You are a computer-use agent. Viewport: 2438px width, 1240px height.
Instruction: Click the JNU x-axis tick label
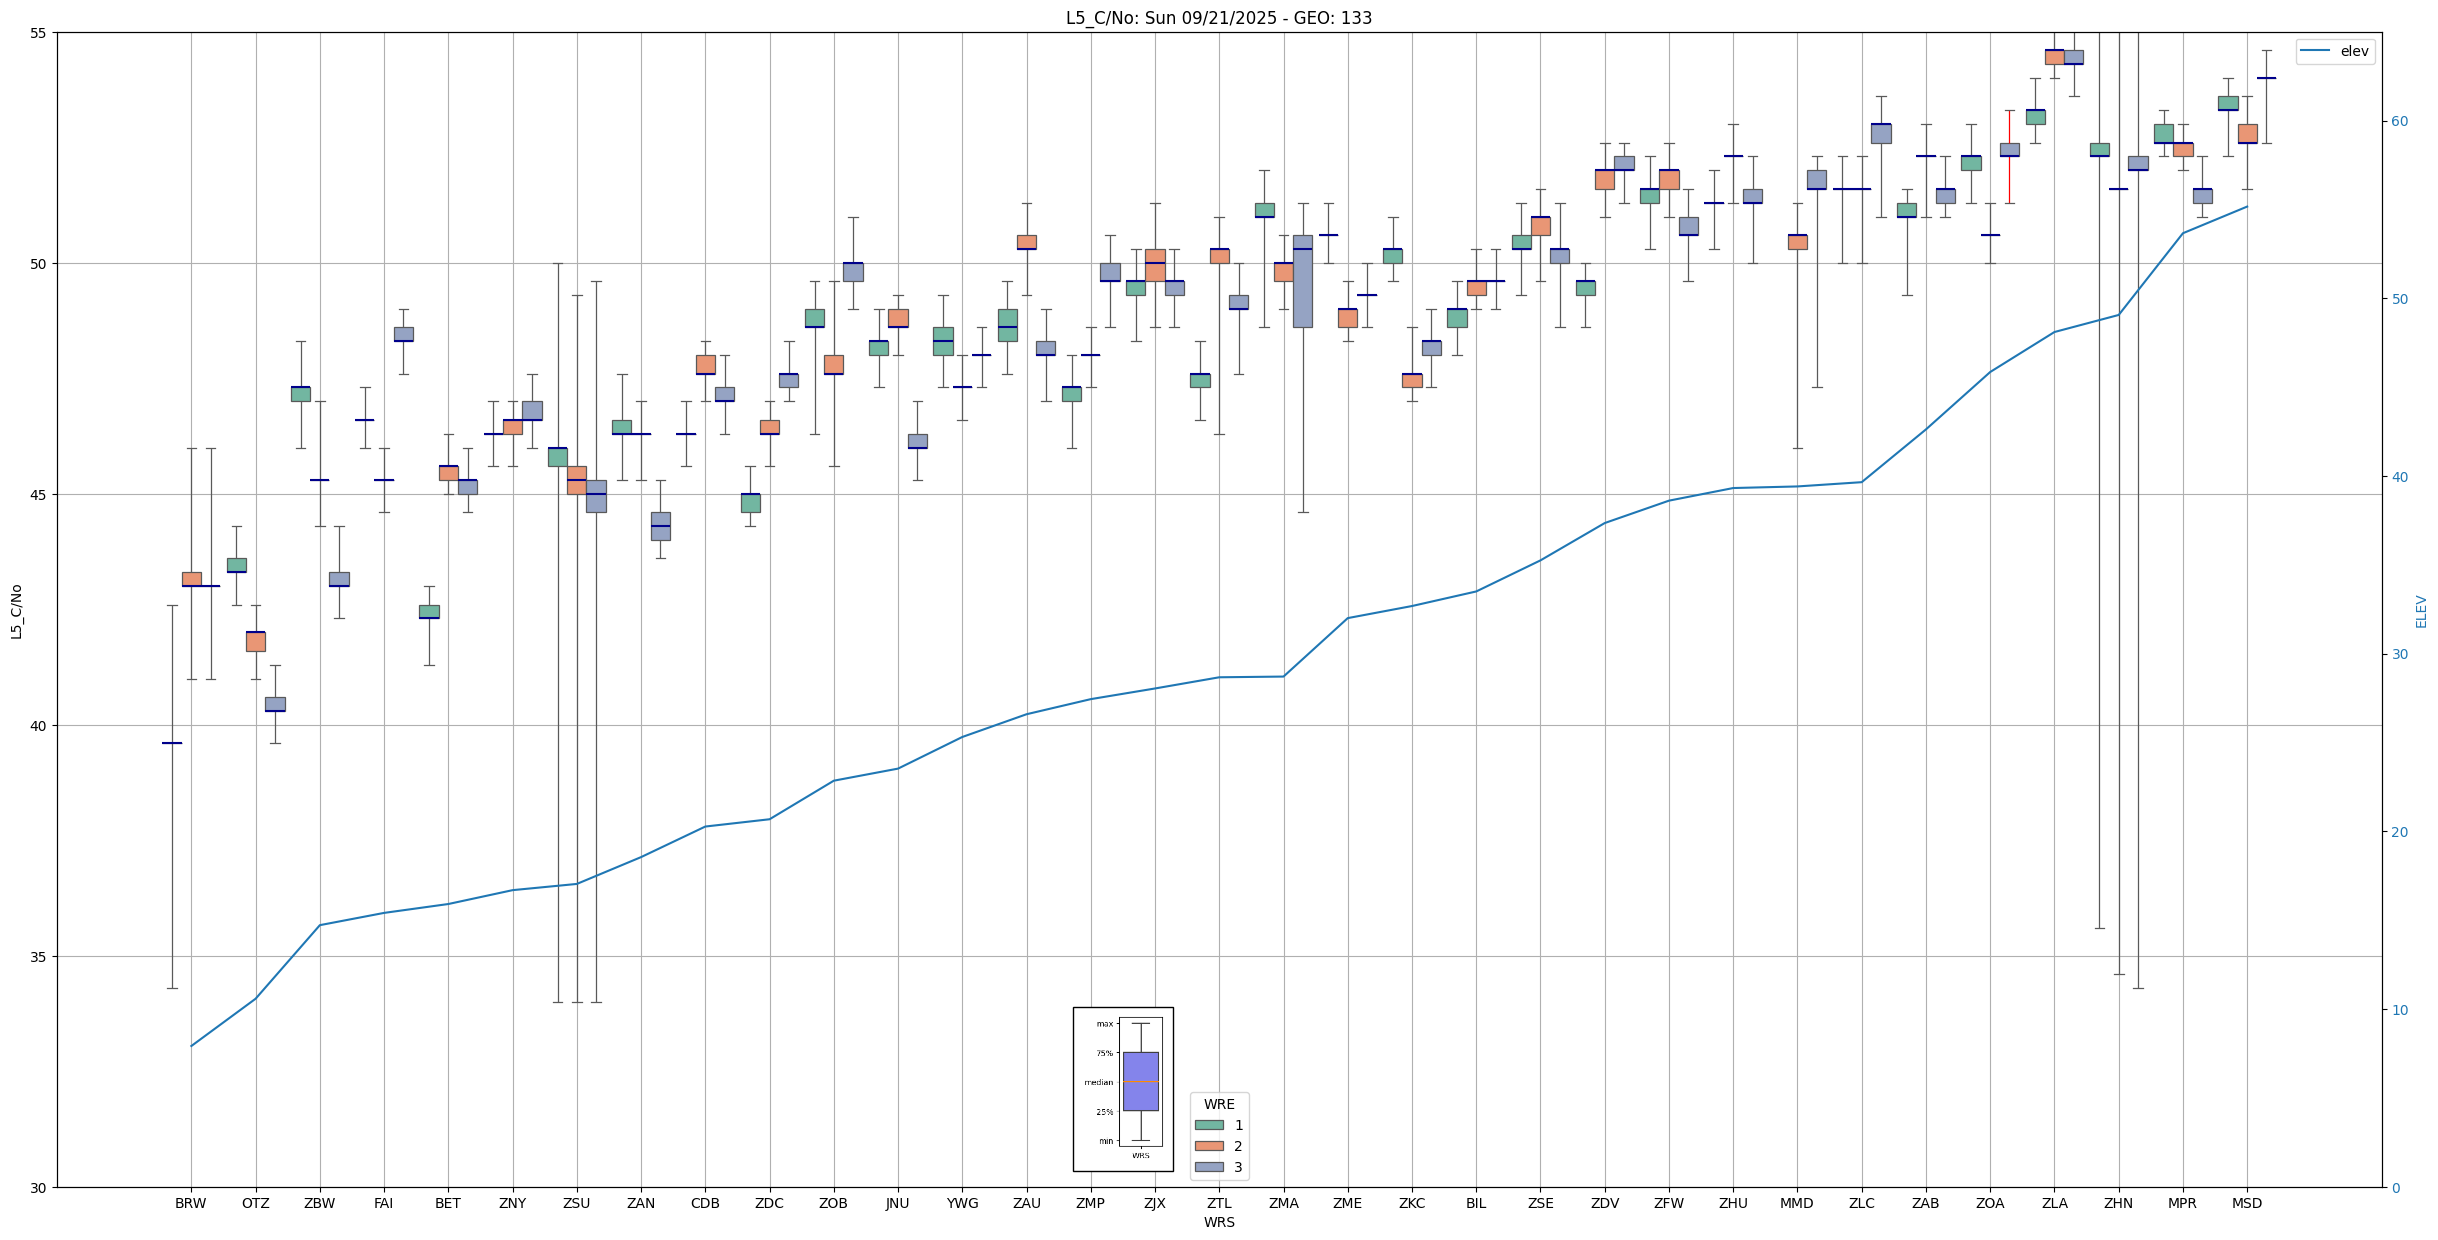point(897,1203)
